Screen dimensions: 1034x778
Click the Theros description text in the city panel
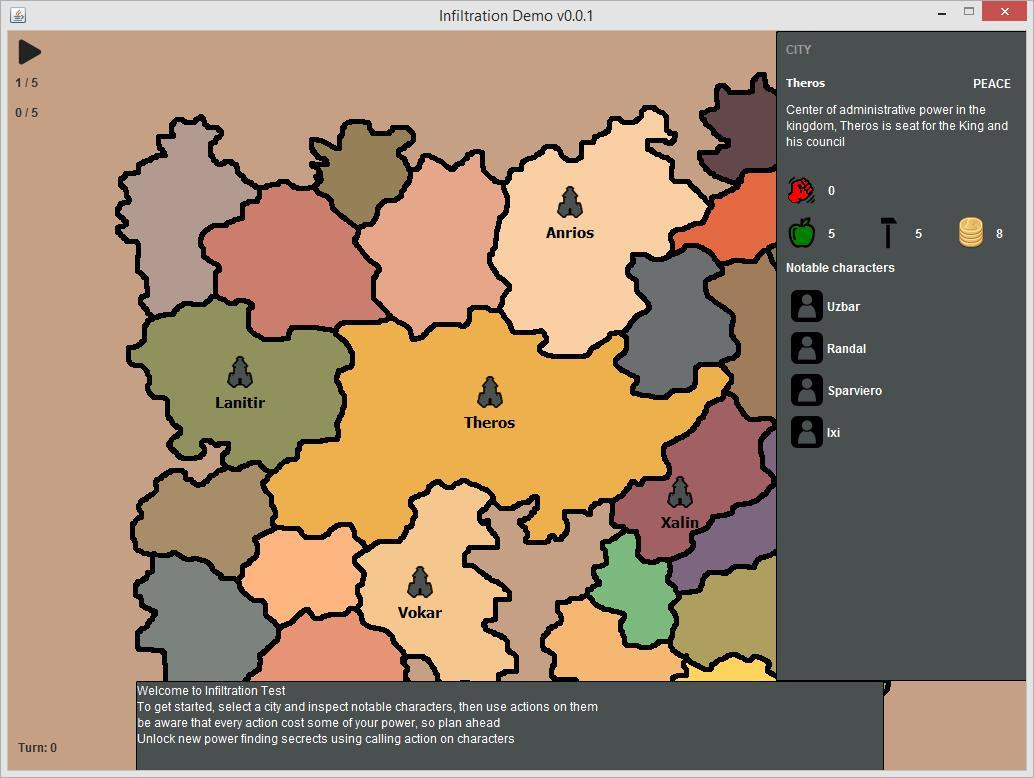[896, 125]
